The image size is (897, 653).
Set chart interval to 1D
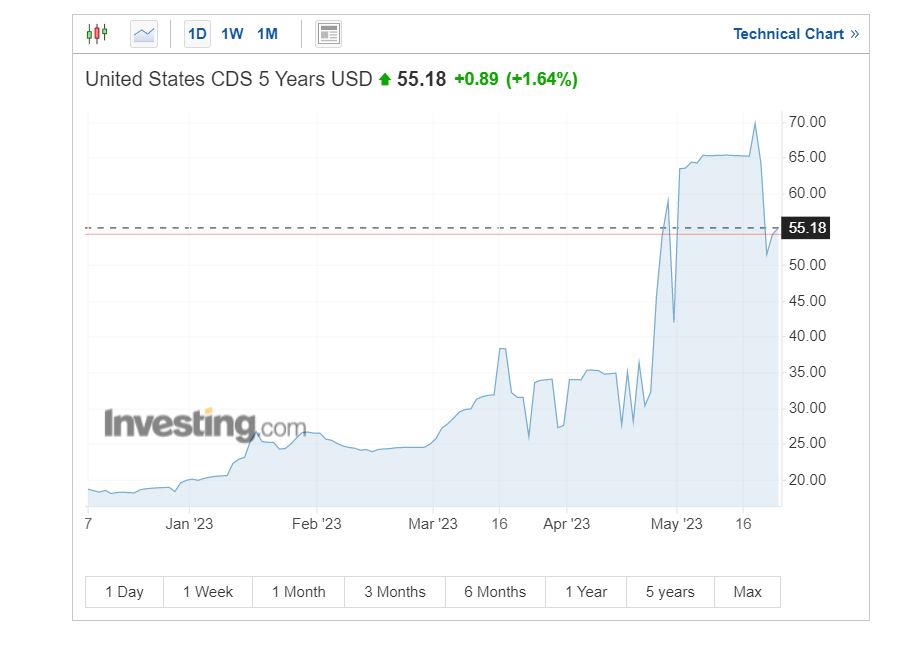coord(197,34)
